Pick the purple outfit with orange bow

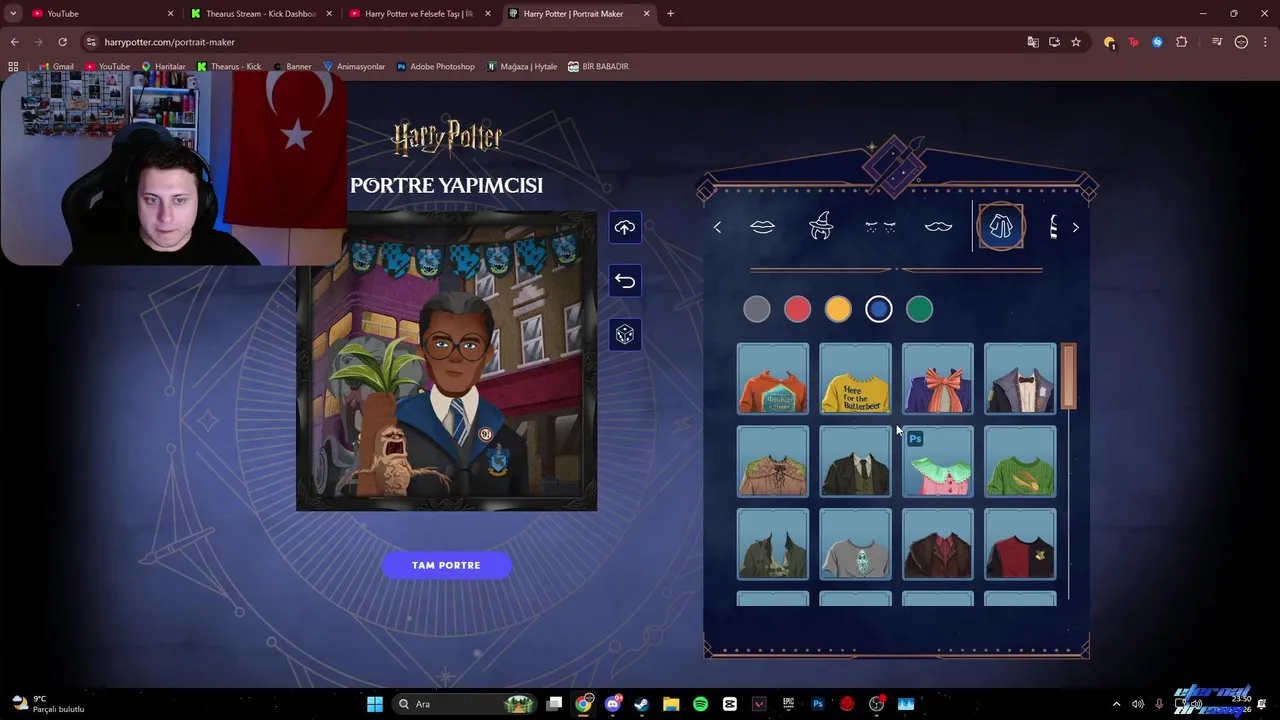(x=938, y=379)
